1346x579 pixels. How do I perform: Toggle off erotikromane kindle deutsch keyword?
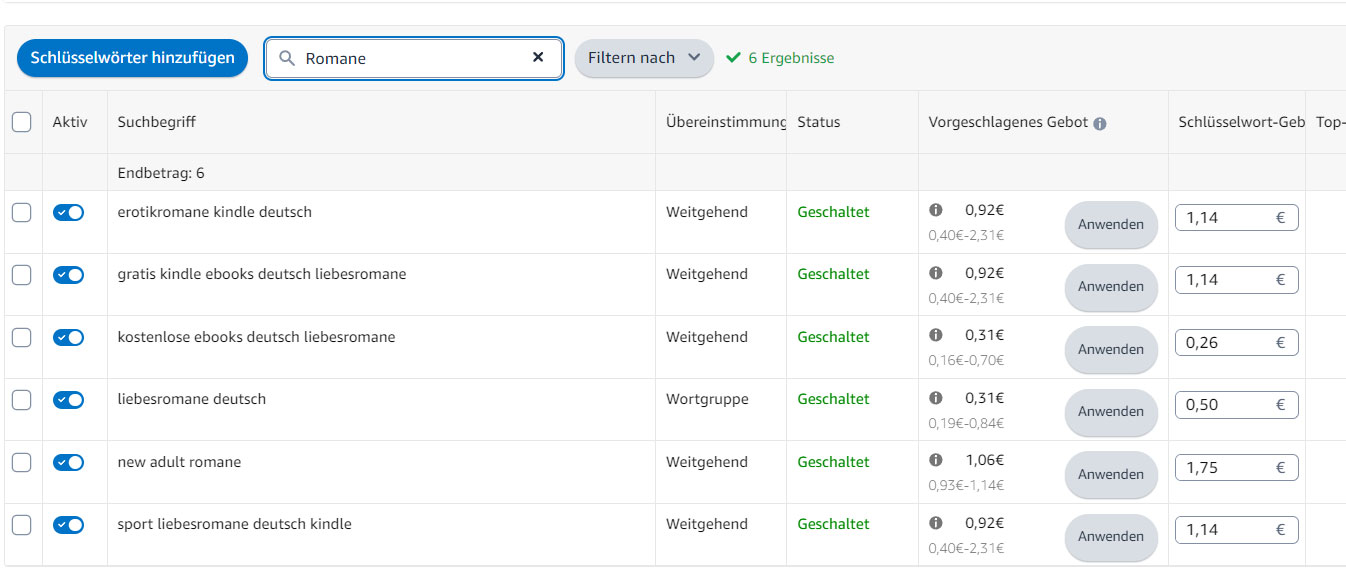point(68,212)
